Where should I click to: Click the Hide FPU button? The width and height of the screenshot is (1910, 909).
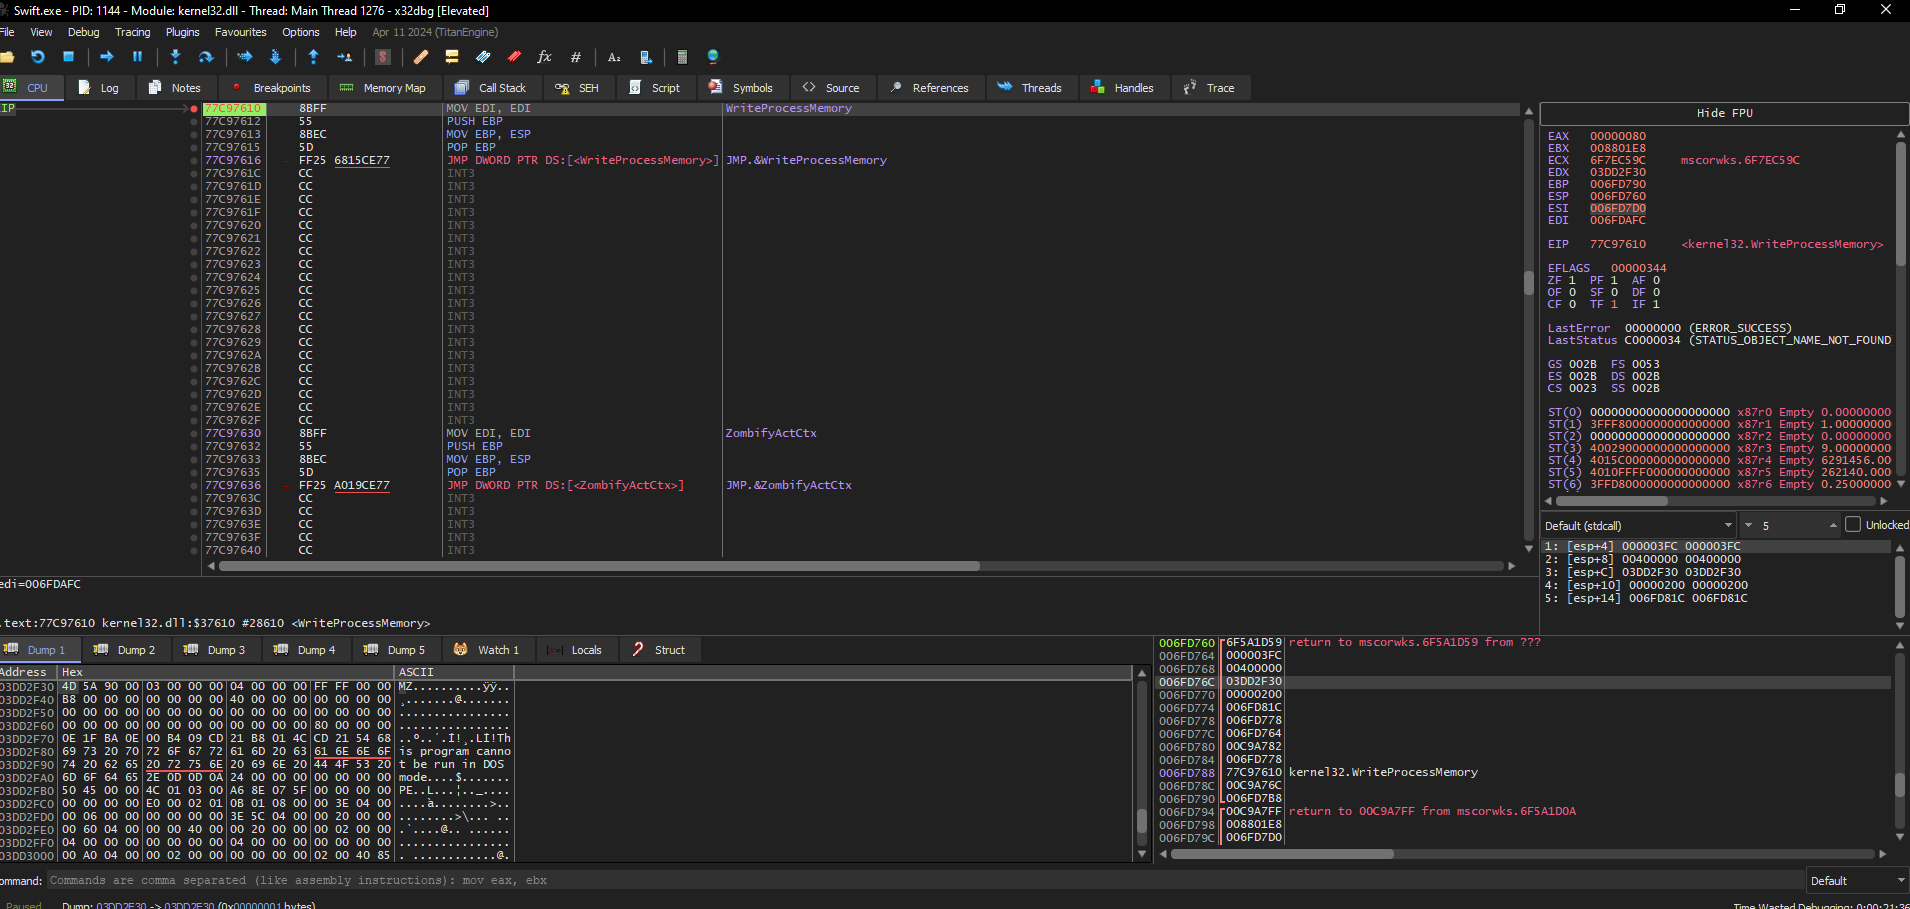click(1724, 113)
